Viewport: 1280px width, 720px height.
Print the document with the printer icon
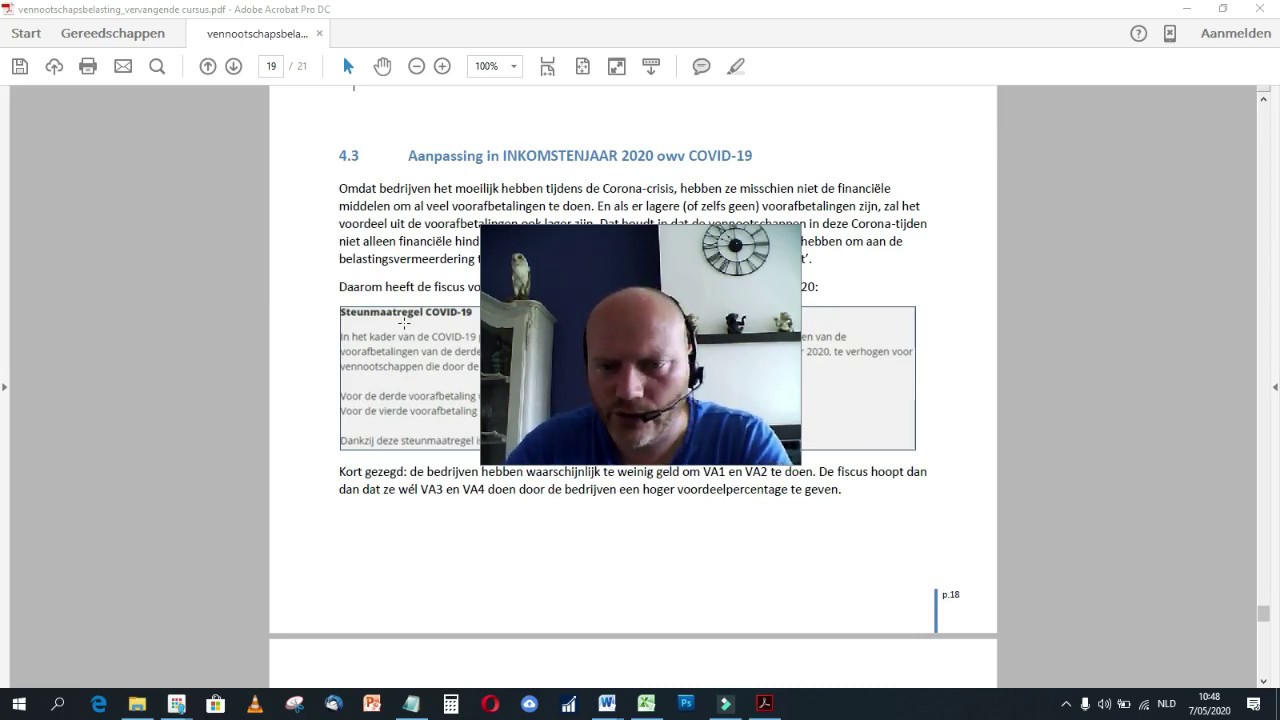(88, 66)
